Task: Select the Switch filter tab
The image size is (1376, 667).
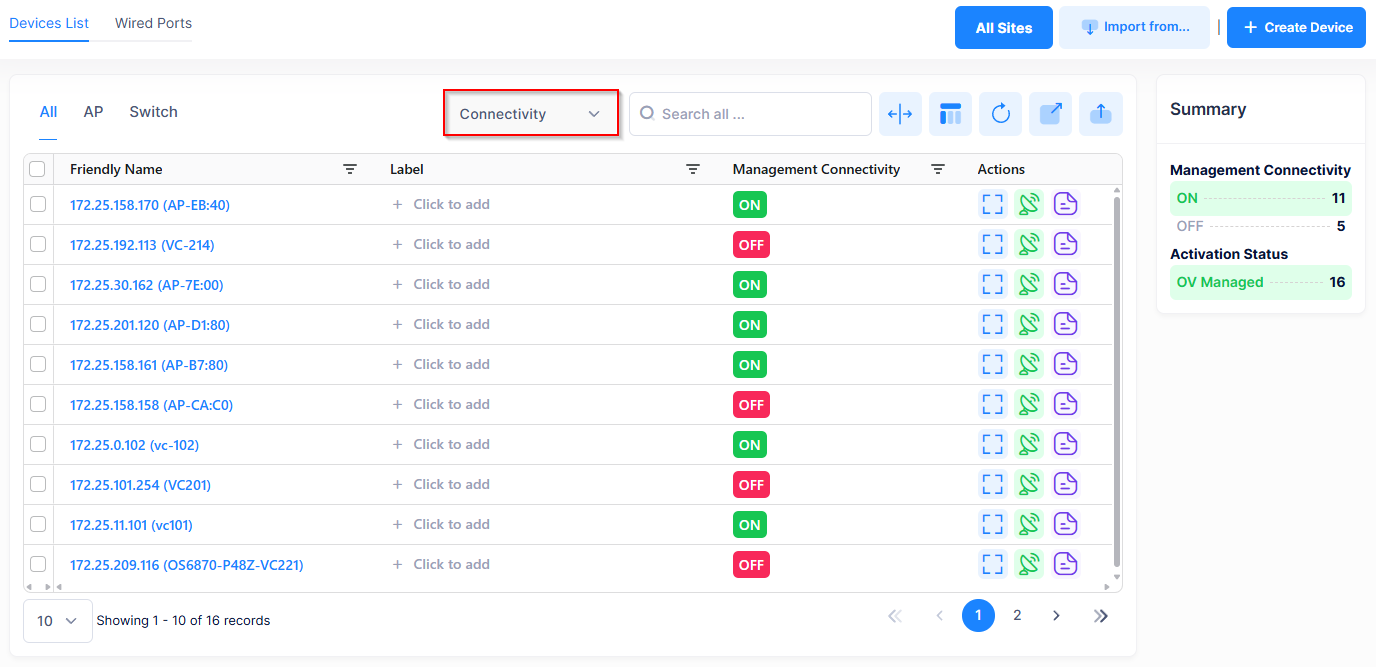Action: tap(153, 112)
